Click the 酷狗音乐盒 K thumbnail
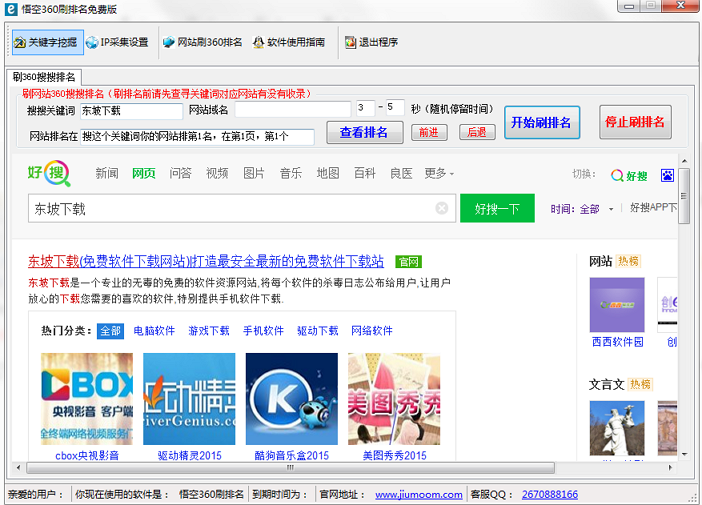The width and height of the screenshot is (702, 505). [291, 399]
